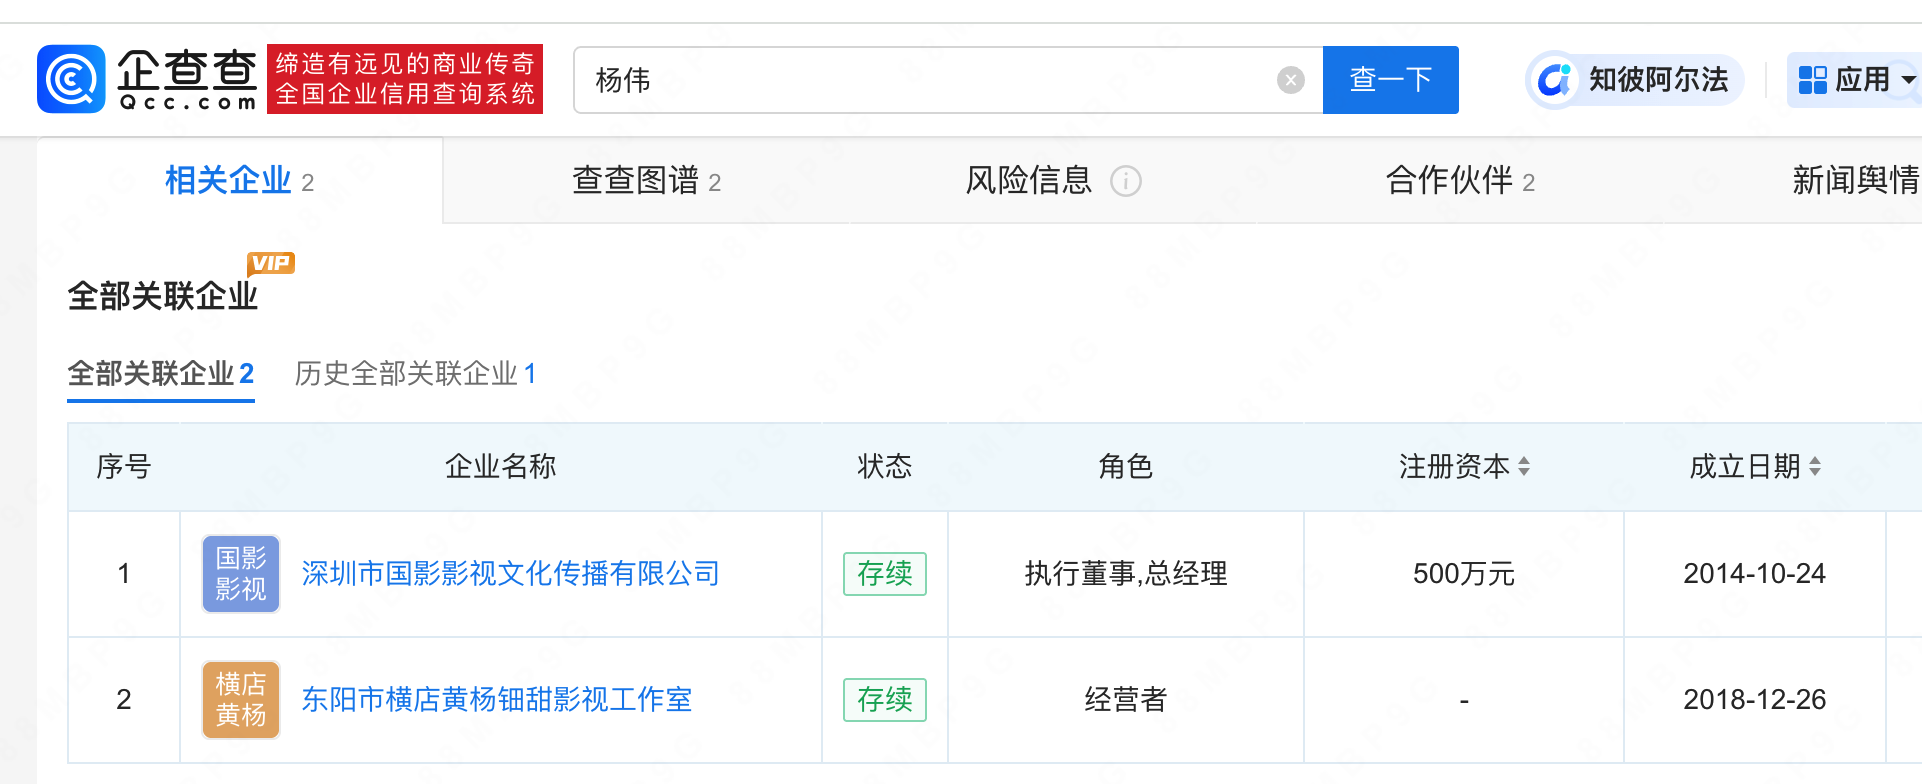Image resolution: width=1922 pixels, height=784 pixels.
Task: Clear the search box text
Action: pyautogui.click(x=1291, y=80)
